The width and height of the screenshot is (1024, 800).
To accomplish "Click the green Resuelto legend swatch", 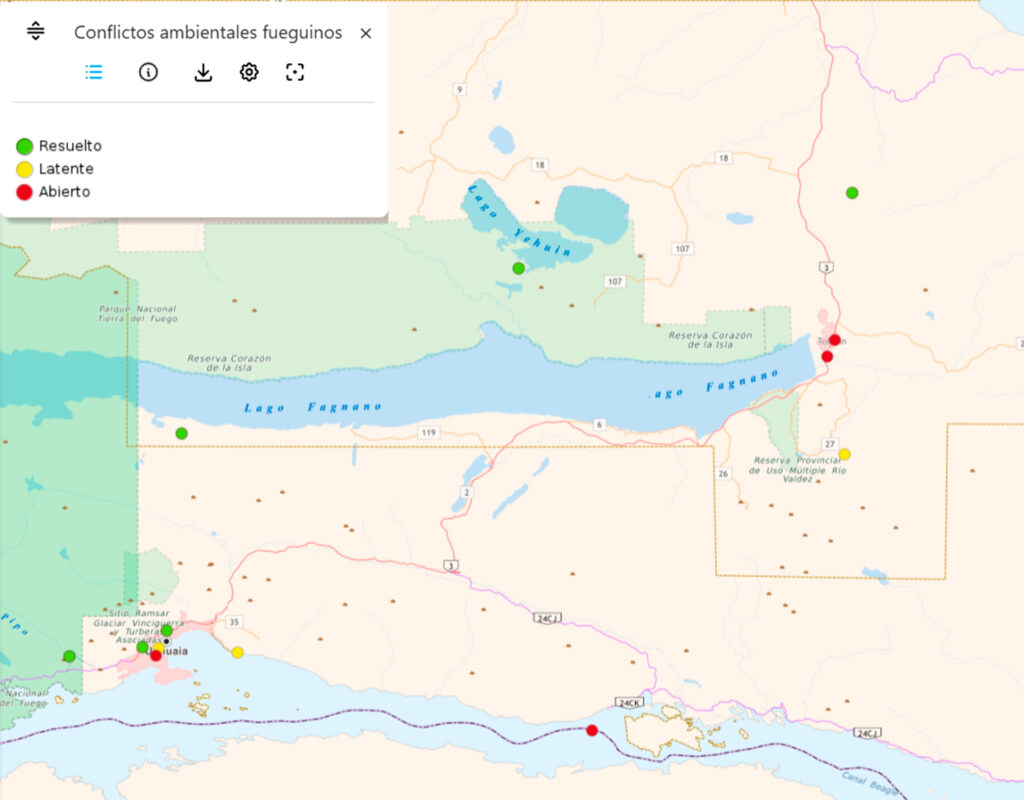I will [25, 147].
